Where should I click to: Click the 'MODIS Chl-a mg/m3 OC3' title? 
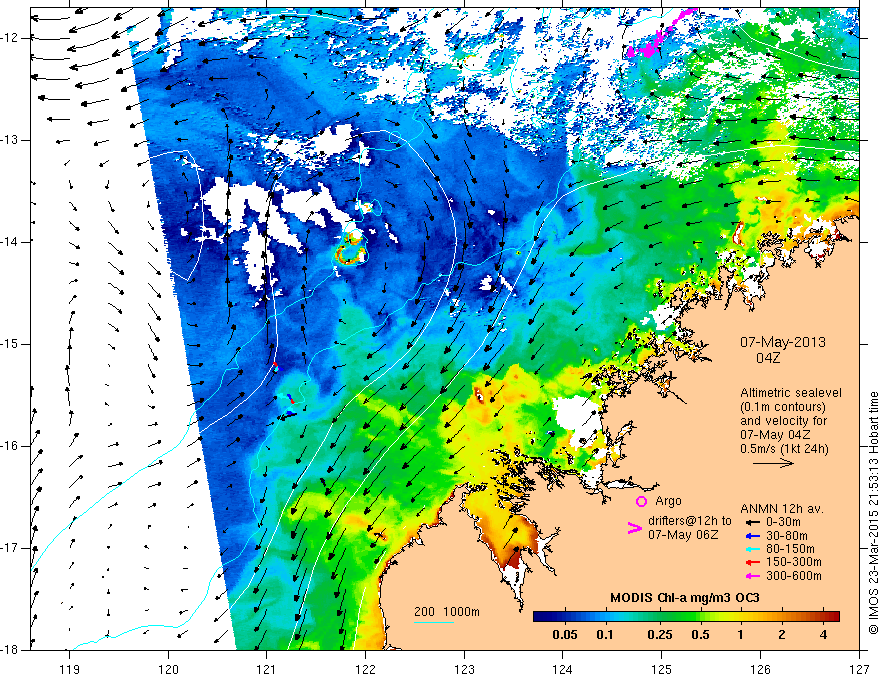(x=685, y=598)
